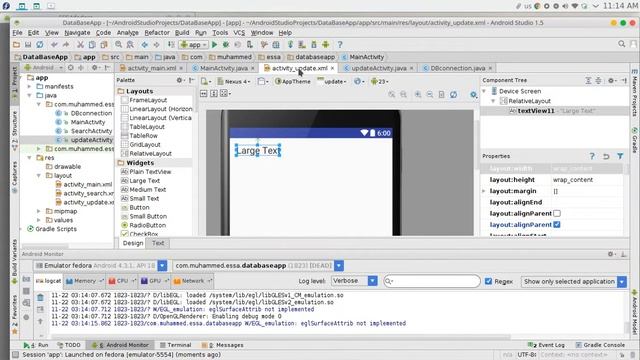This screenshot has width=640, height=360.
Task: Open the AVD Manager icon
Action: [x=302, y=44]
